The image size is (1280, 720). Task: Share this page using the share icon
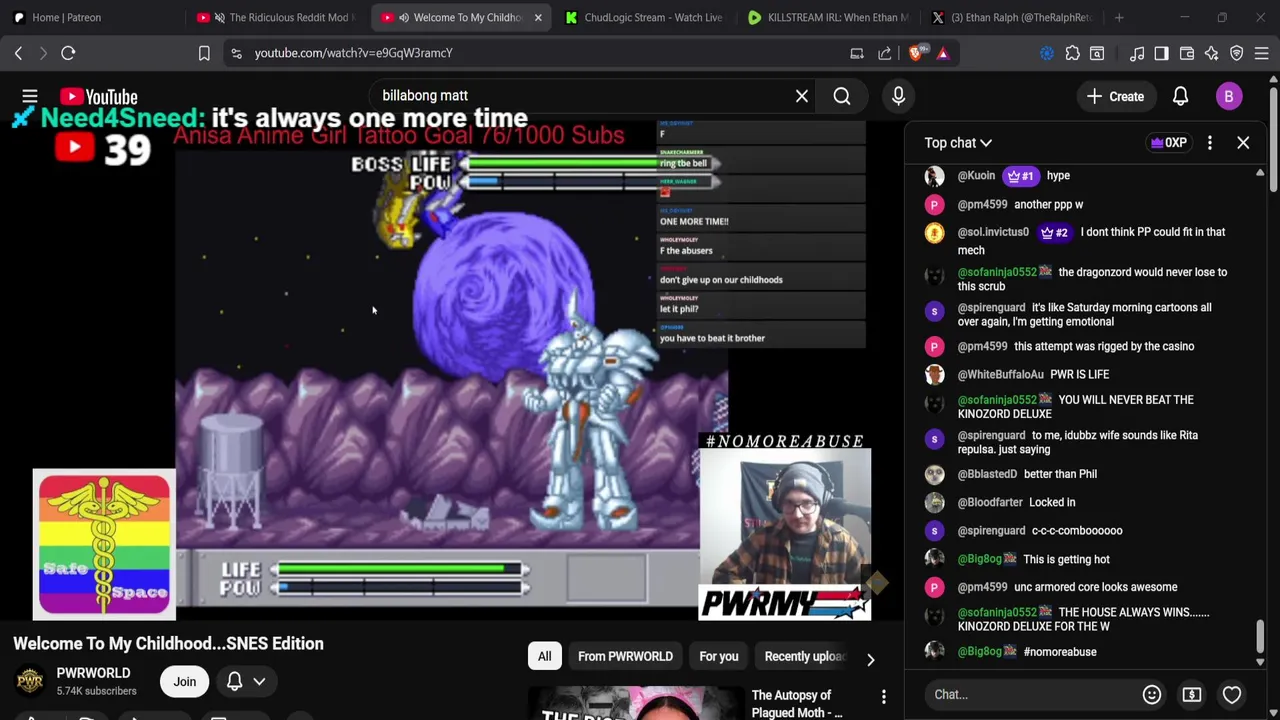885,53
